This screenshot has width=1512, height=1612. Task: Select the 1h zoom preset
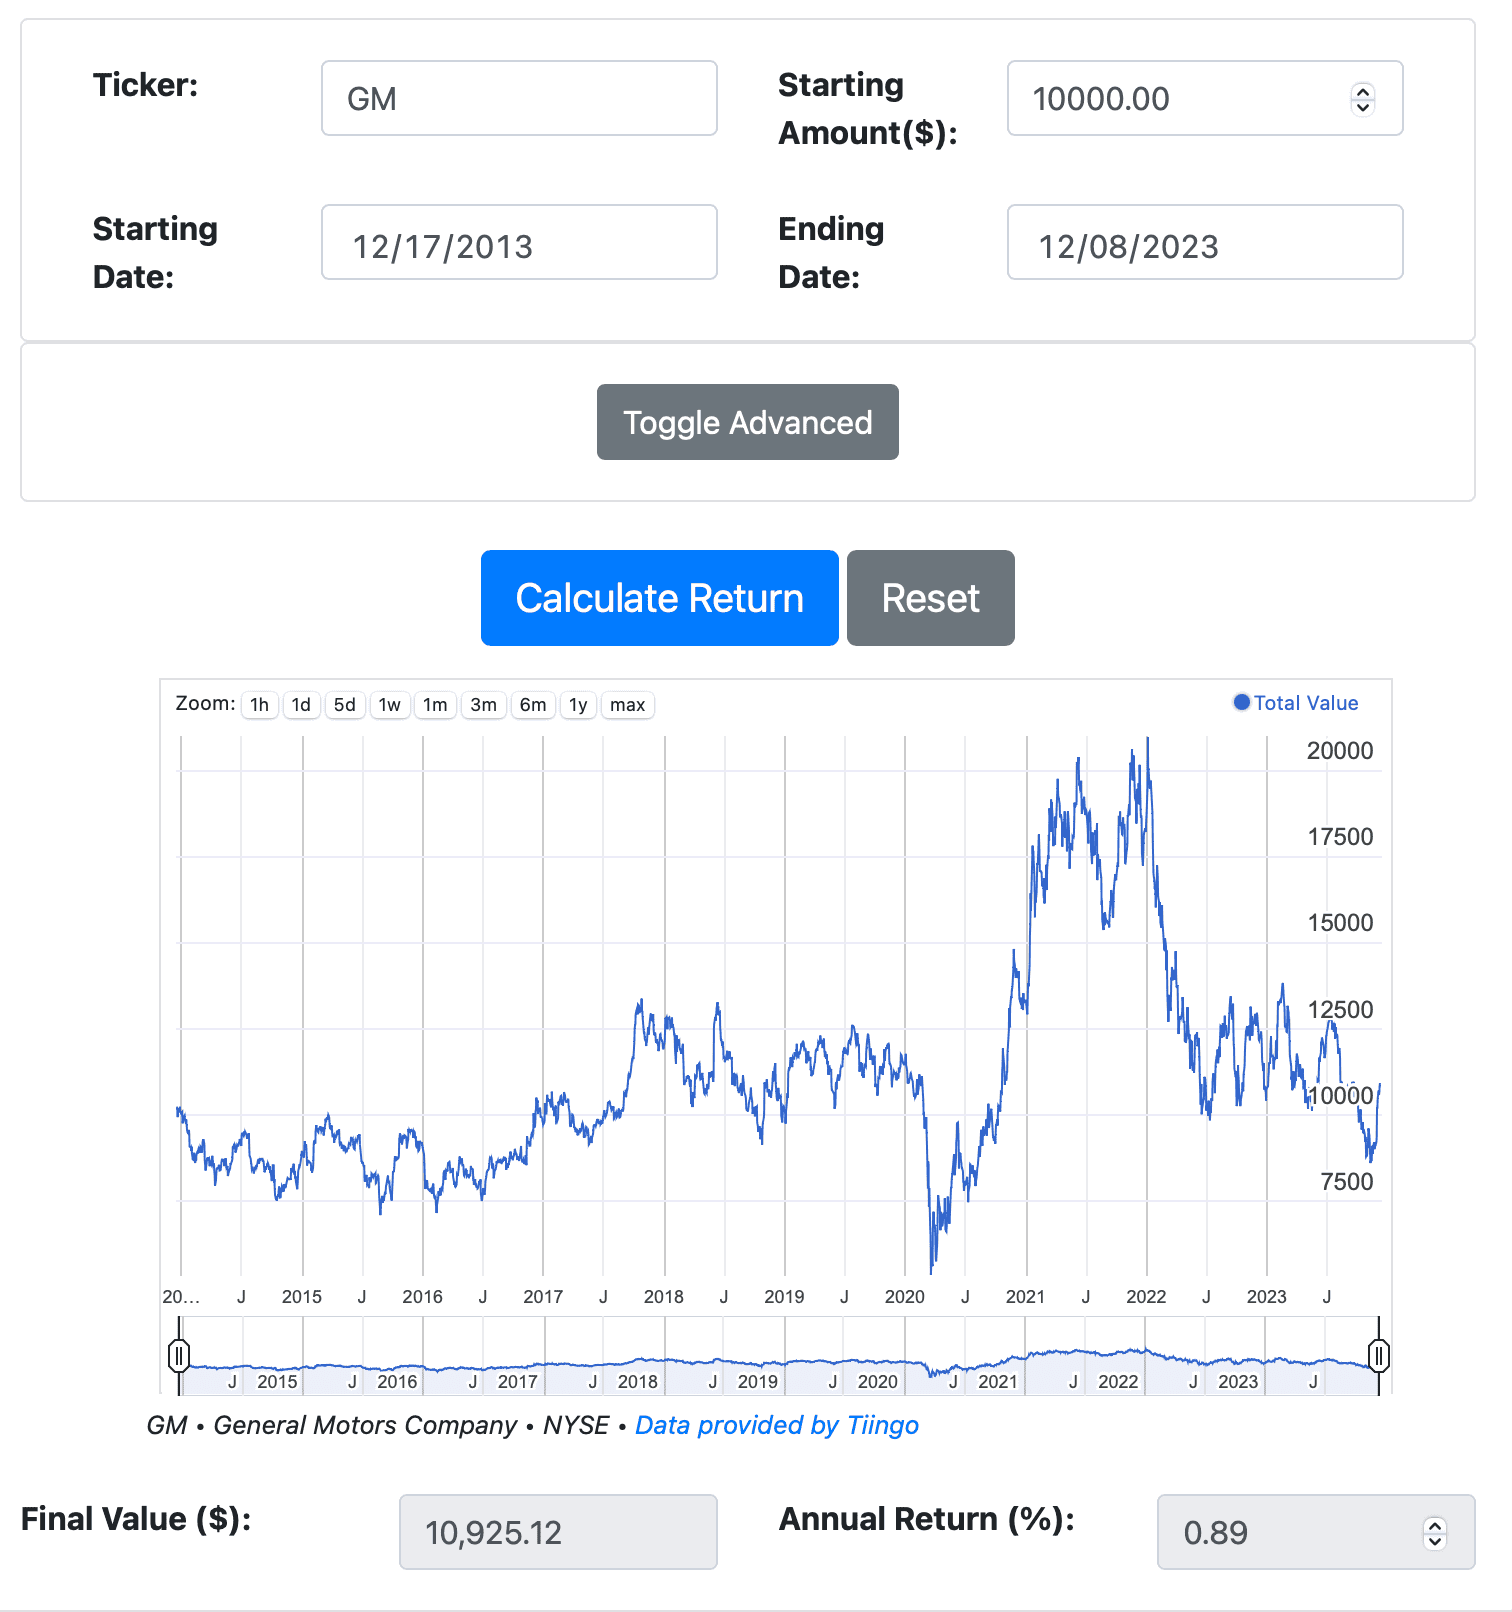(x=259, y=705)
